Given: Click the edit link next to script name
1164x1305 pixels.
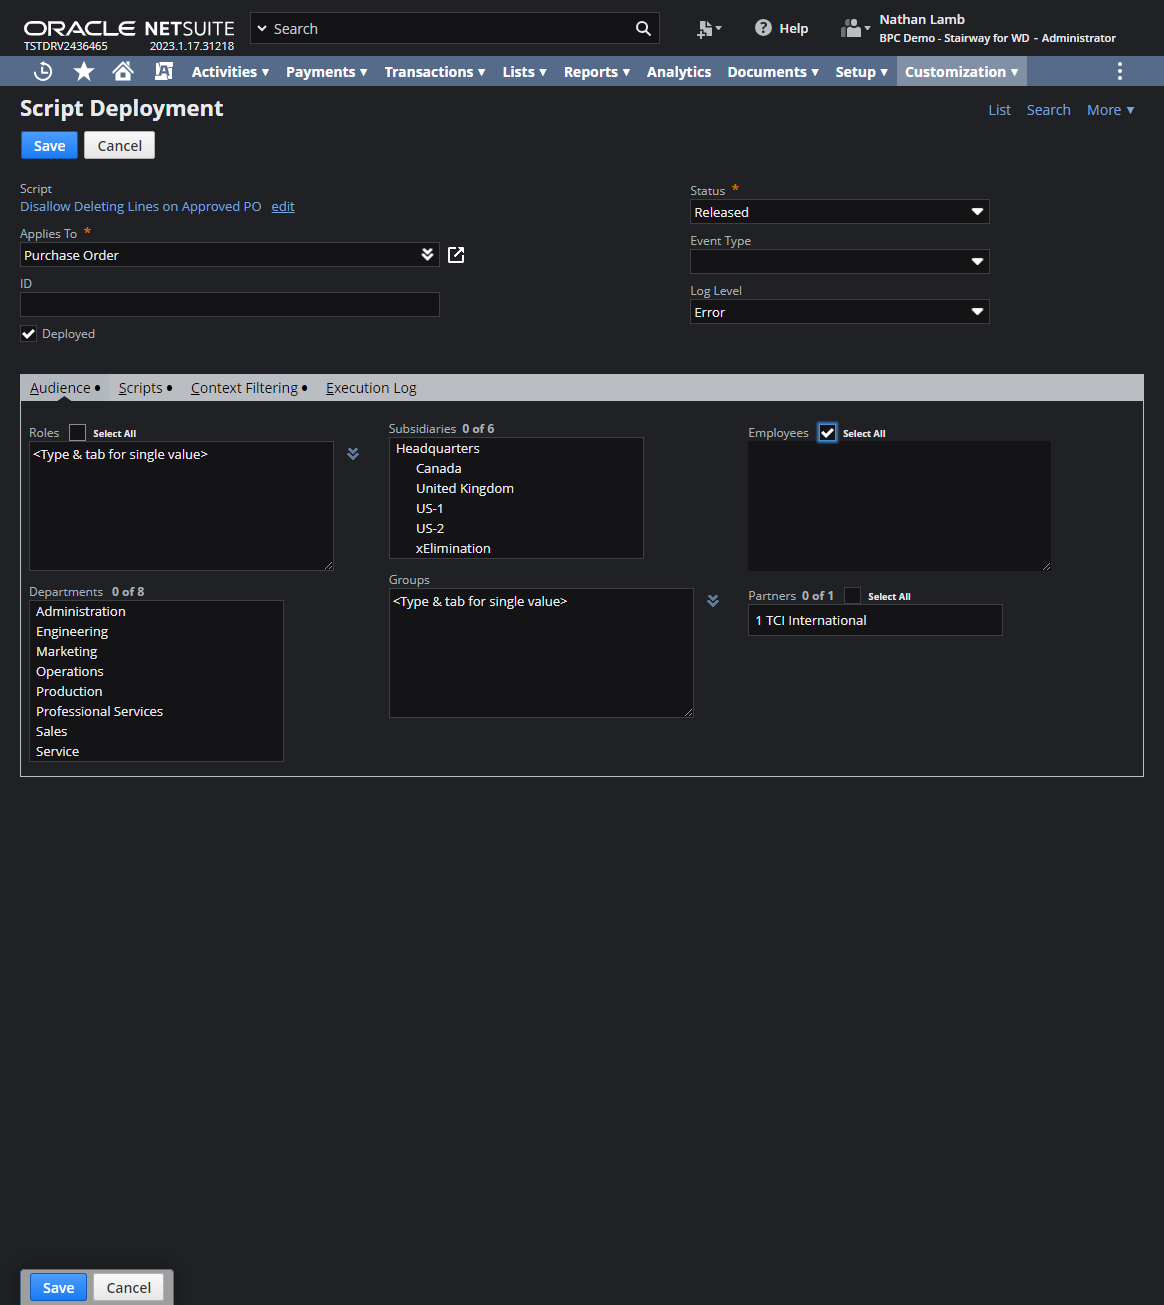Looking at the screenshot, I should pos(283,207).
